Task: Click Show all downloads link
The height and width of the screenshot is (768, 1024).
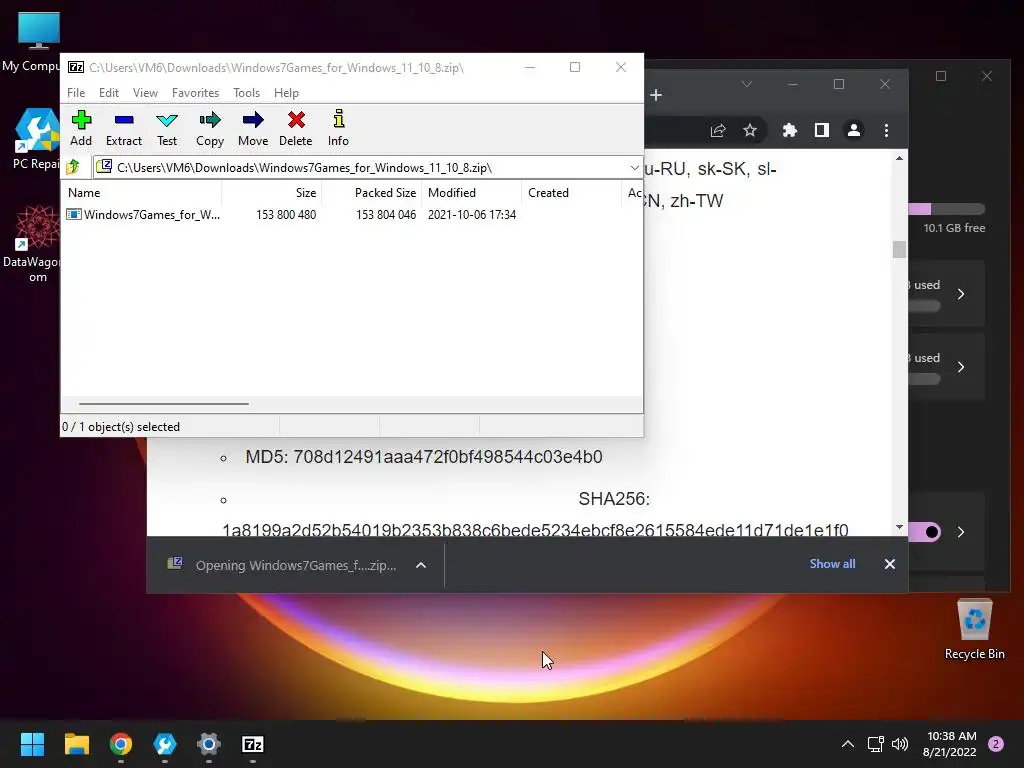Action: 832,564
